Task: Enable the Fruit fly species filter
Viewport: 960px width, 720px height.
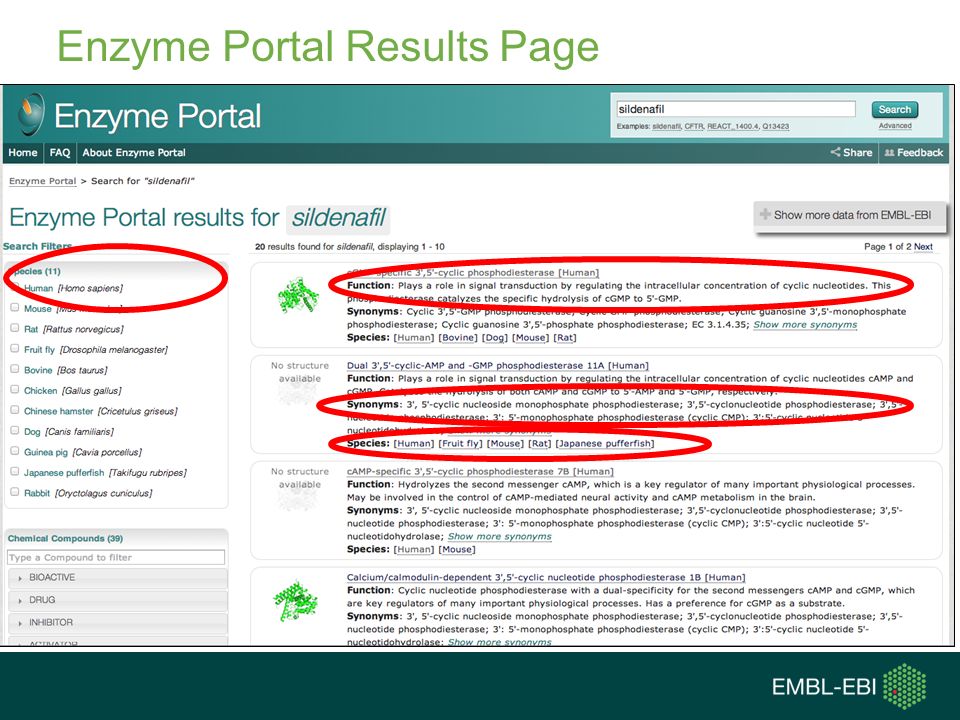Action: [x=15, y=348]
